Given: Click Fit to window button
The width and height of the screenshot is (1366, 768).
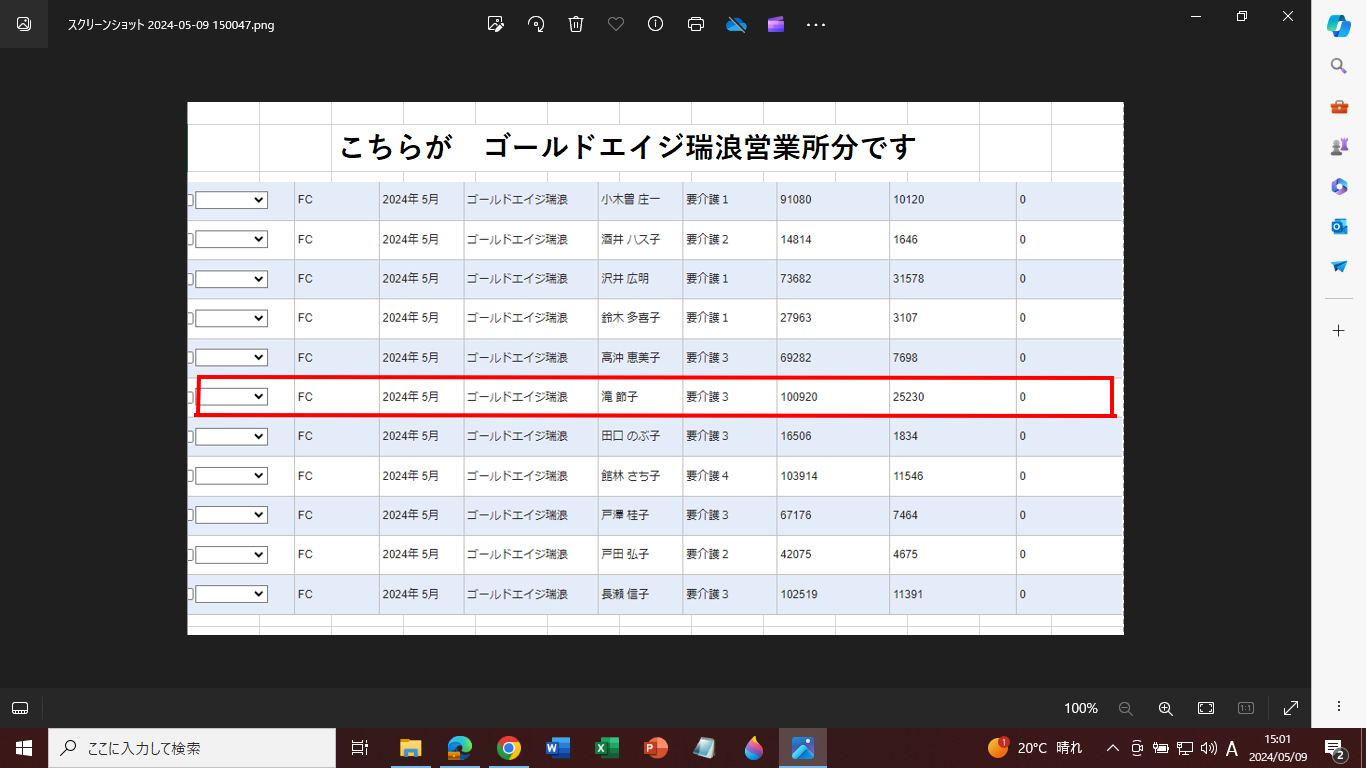Looking at the screenshot, I should tap(1206, 708).
